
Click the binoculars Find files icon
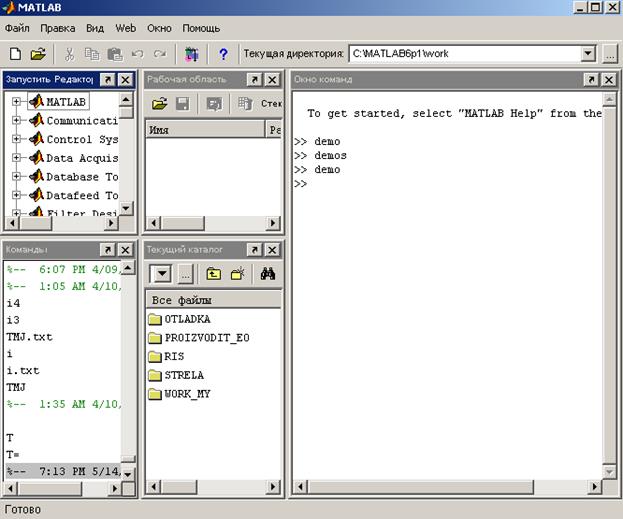[x=268, y=273]
